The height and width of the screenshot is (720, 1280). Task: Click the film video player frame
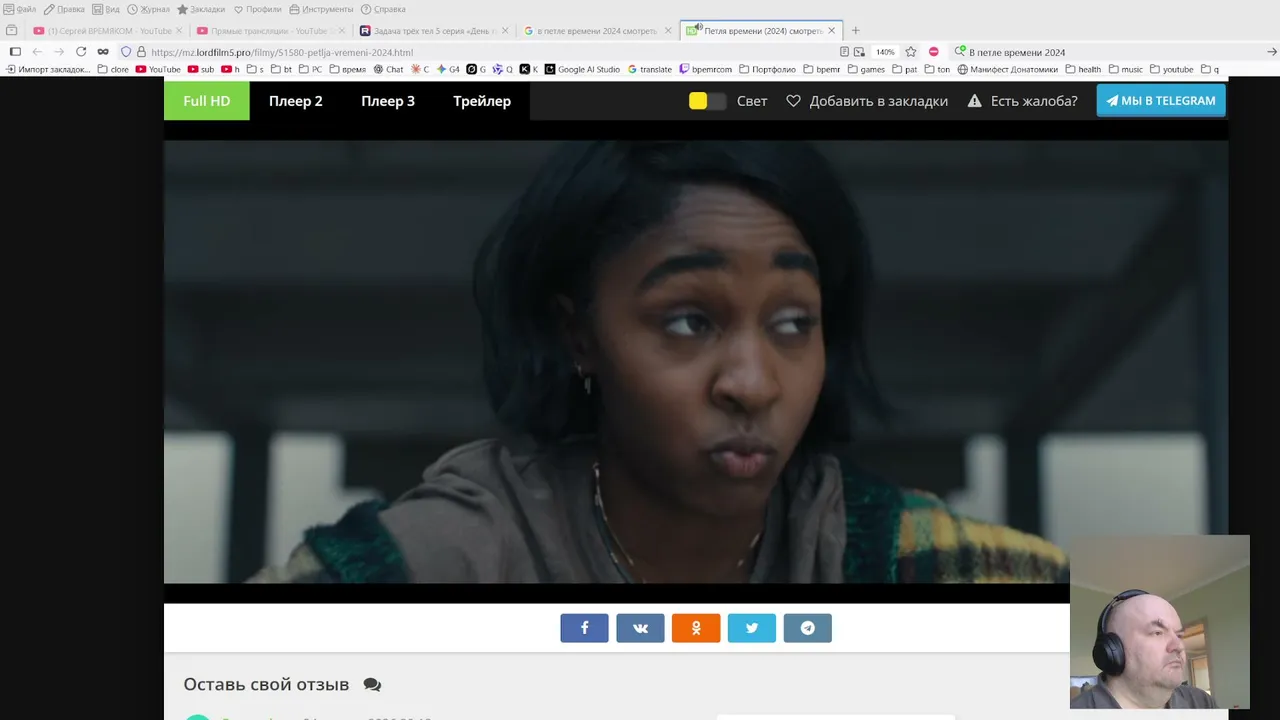696,361
